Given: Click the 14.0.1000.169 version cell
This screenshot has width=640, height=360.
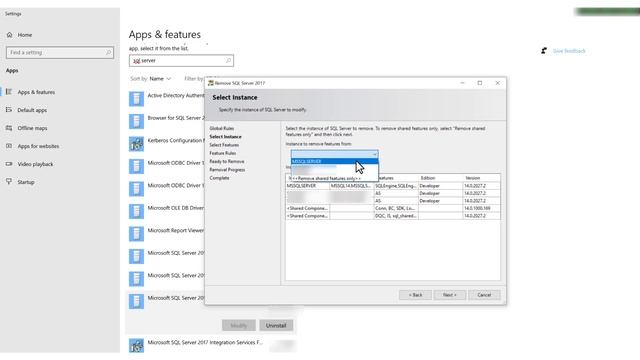Looking at the screenshot, I should [481, 208].
